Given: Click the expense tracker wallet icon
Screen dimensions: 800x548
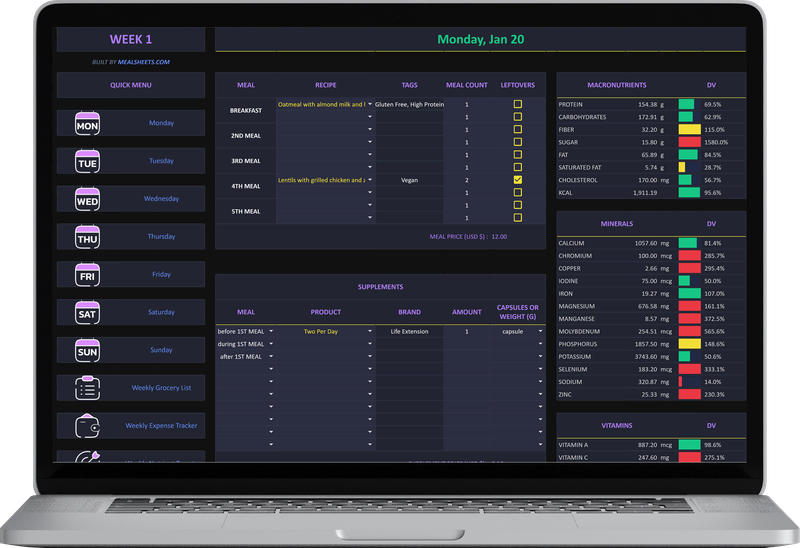Looking at the screenshot, I should (87, 426).
